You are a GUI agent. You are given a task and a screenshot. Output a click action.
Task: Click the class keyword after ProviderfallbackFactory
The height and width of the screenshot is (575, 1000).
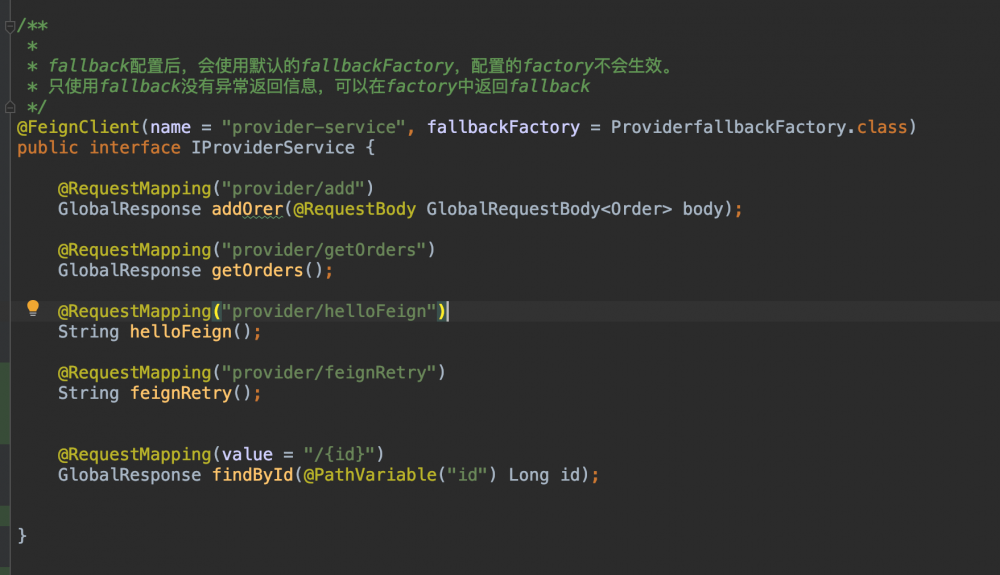point(882,127)
